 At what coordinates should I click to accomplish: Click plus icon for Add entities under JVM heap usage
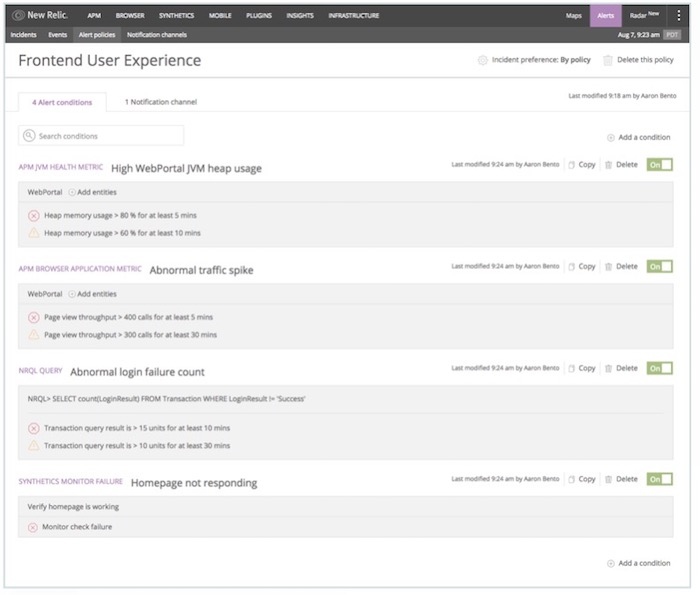(x=72, y=192)
